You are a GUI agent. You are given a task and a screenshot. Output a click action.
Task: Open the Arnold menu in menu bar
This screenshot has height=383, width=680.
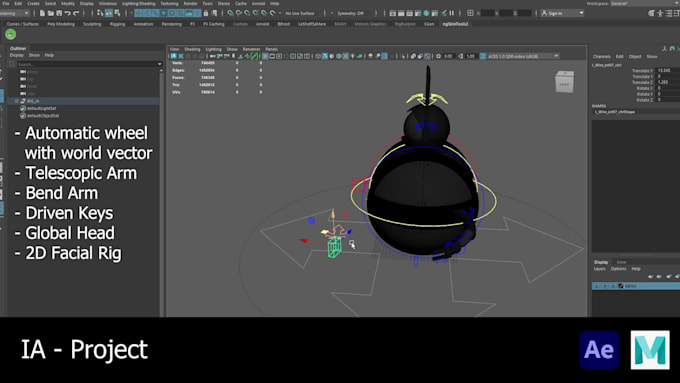point(258,3)
